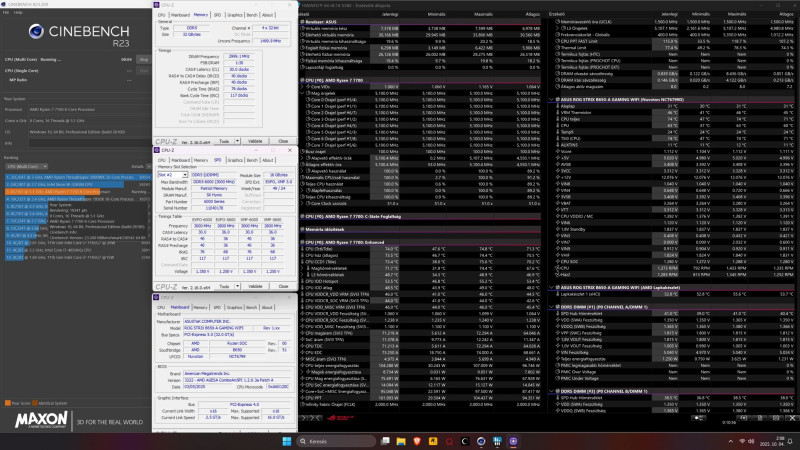Click the Cinebench logo sphere icon

36,32
